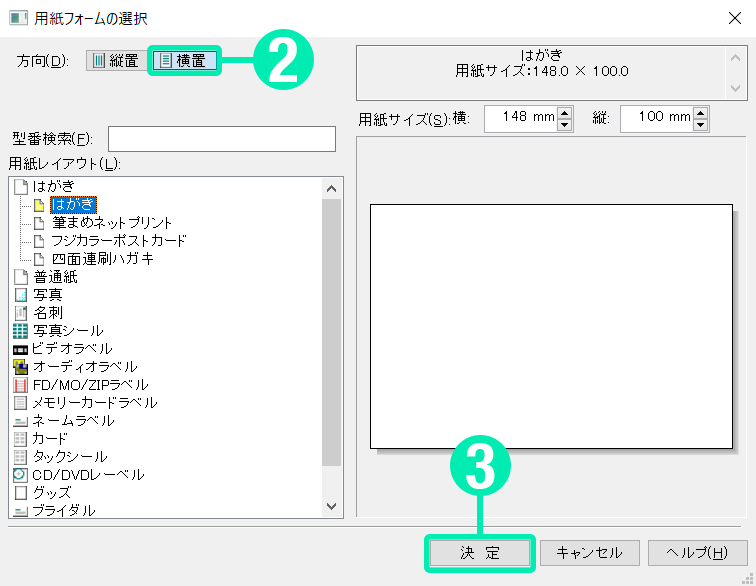Click the CD/DVDレーベル disc icon
756x586 pixels.
(20, 475)
